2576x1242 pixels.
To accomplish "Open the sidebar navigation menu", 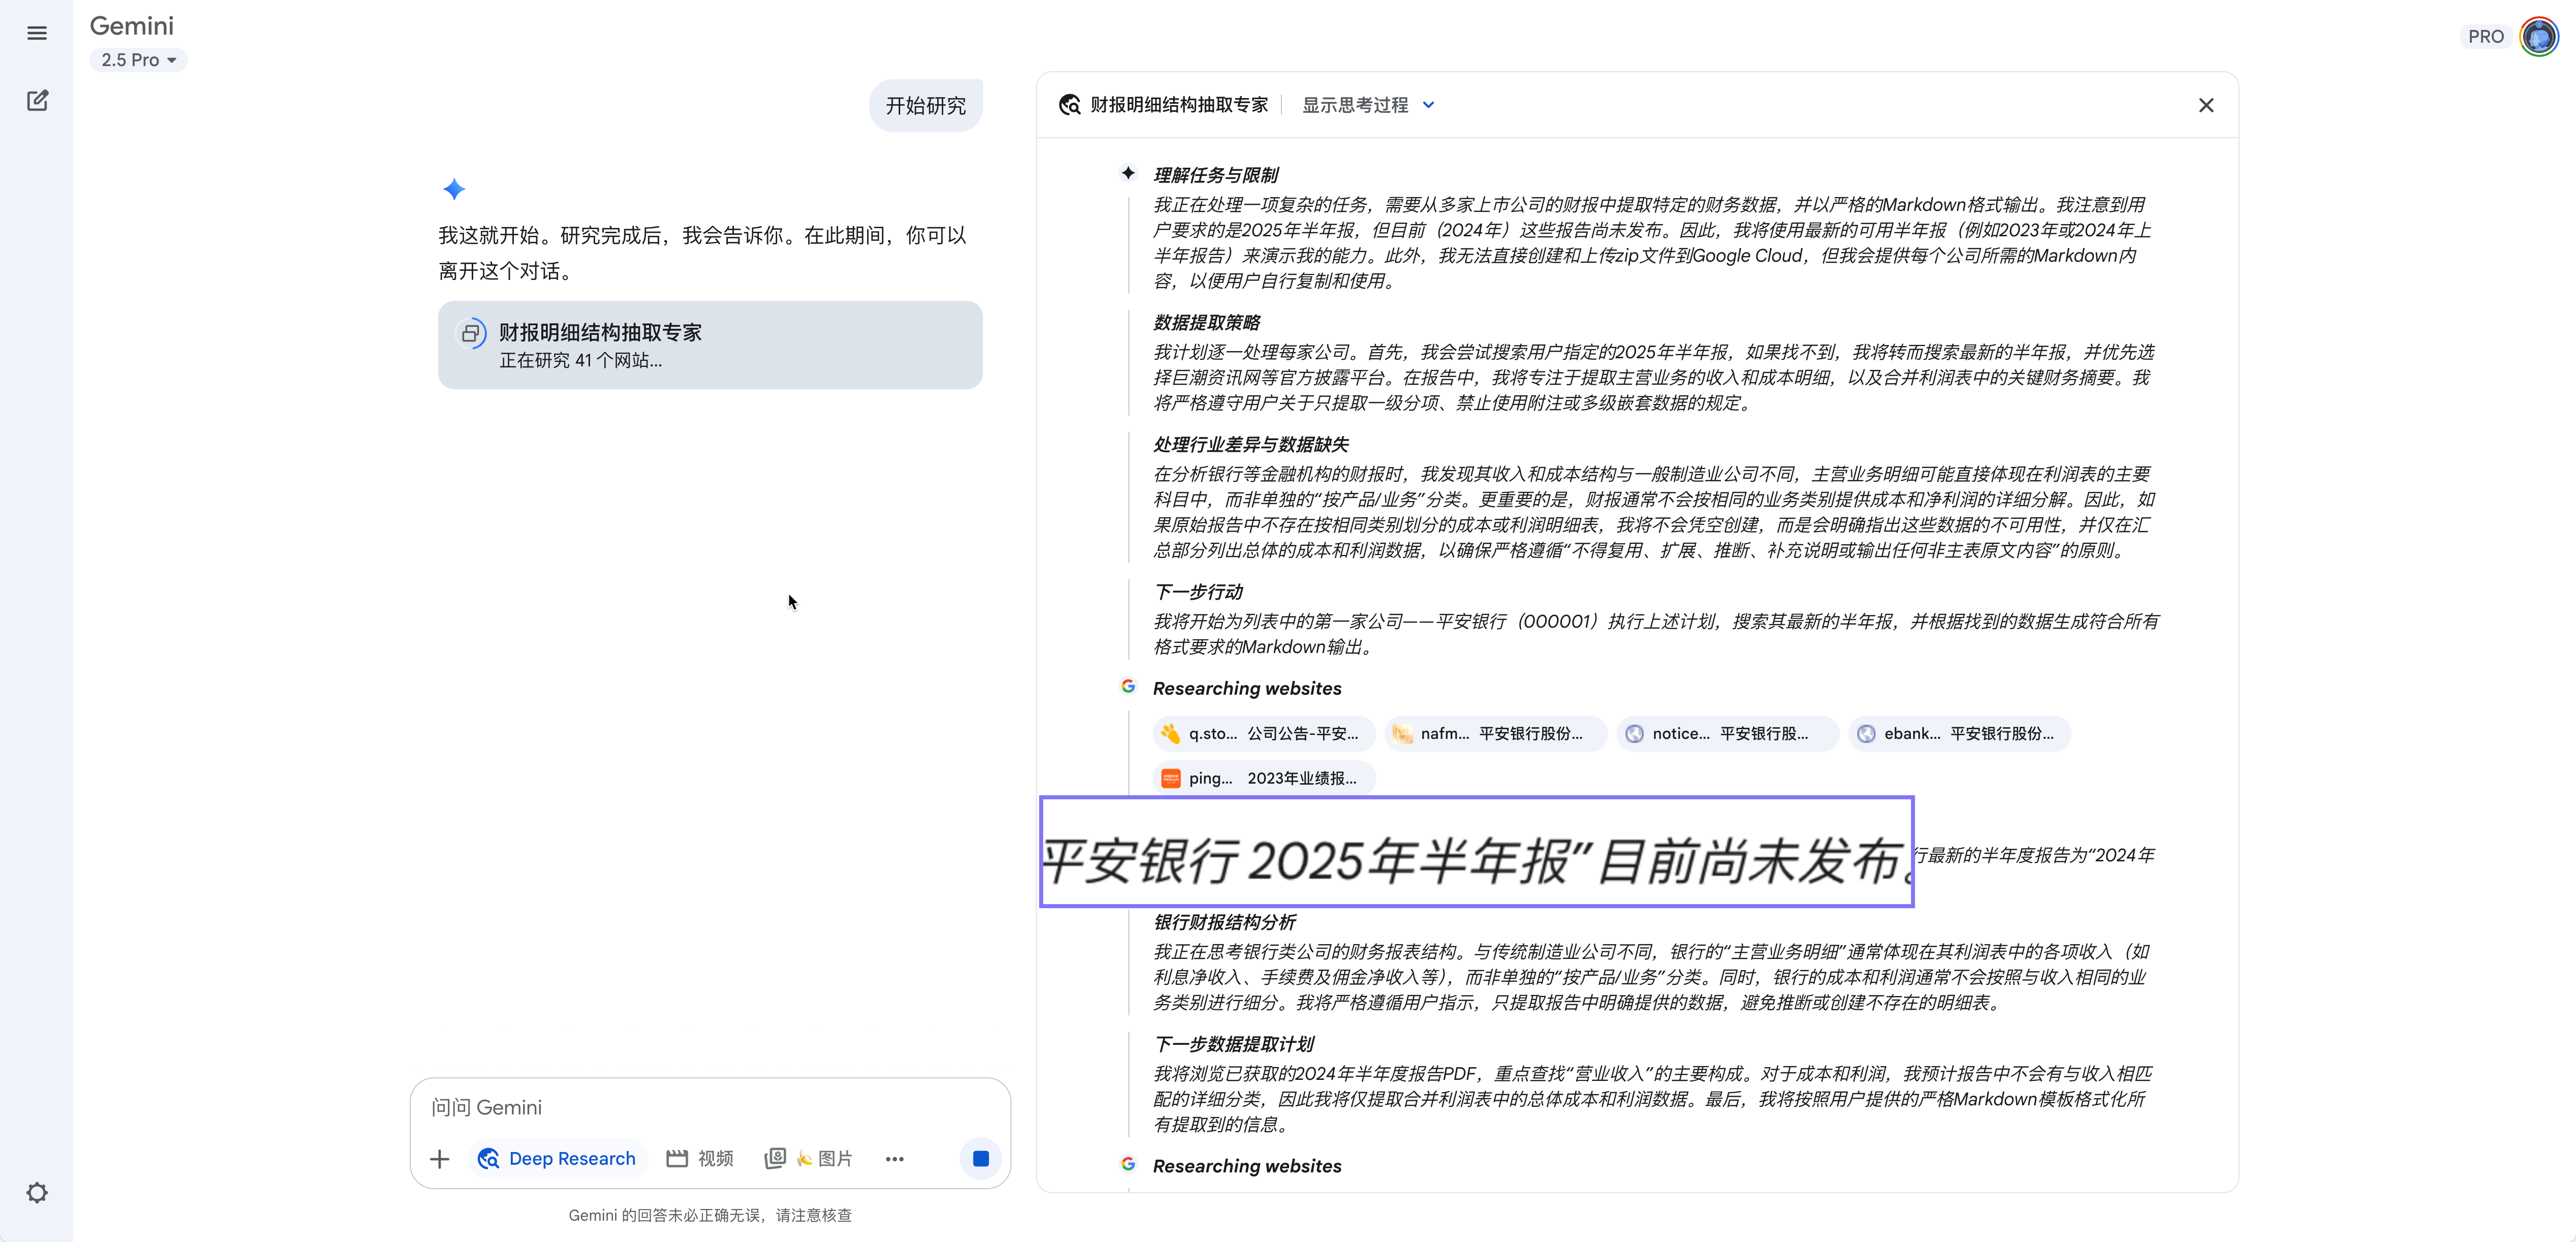I will (x=37, y=33).
